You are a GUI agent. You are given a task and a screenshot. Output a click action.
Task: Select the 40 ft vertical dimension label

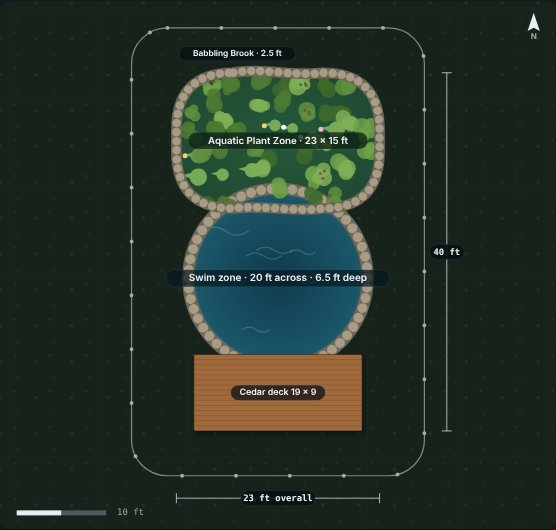(446, 252)
